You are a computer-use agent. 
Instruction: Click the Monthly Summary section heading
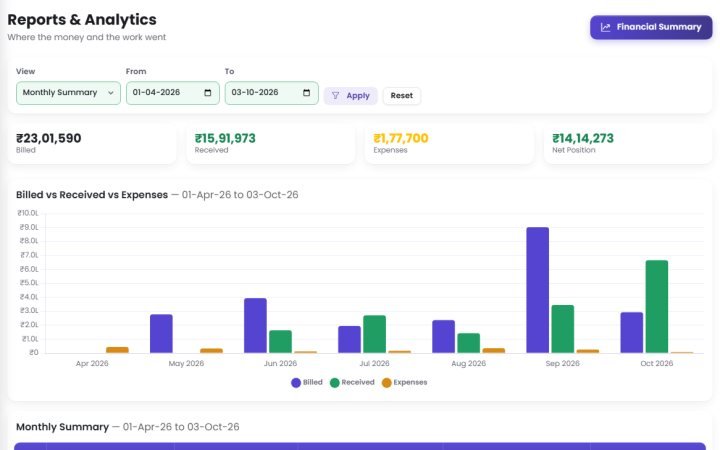[x=62, y=427]
